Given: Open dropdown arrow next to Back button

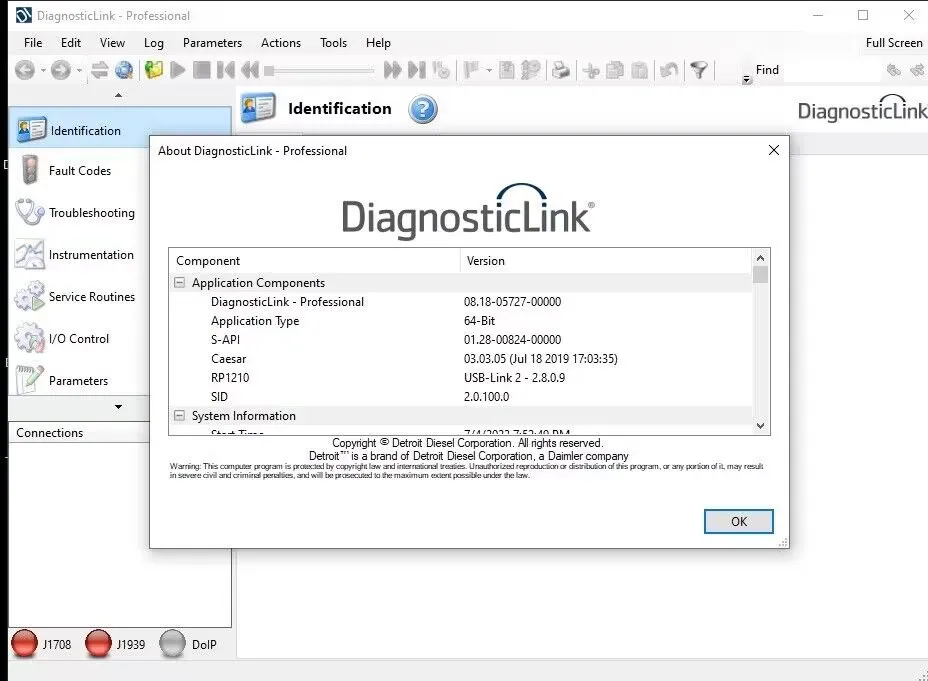Looking at the screenshot, I should click(43, 70).
